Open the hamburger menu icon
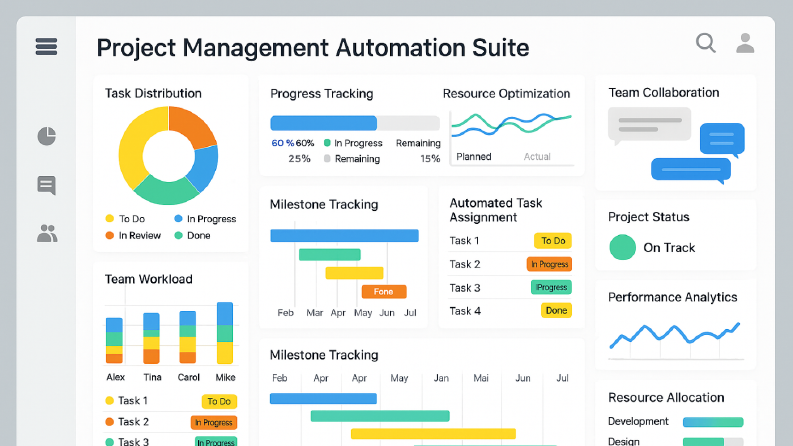Screen dimensions: 793x446 [46, 47]
